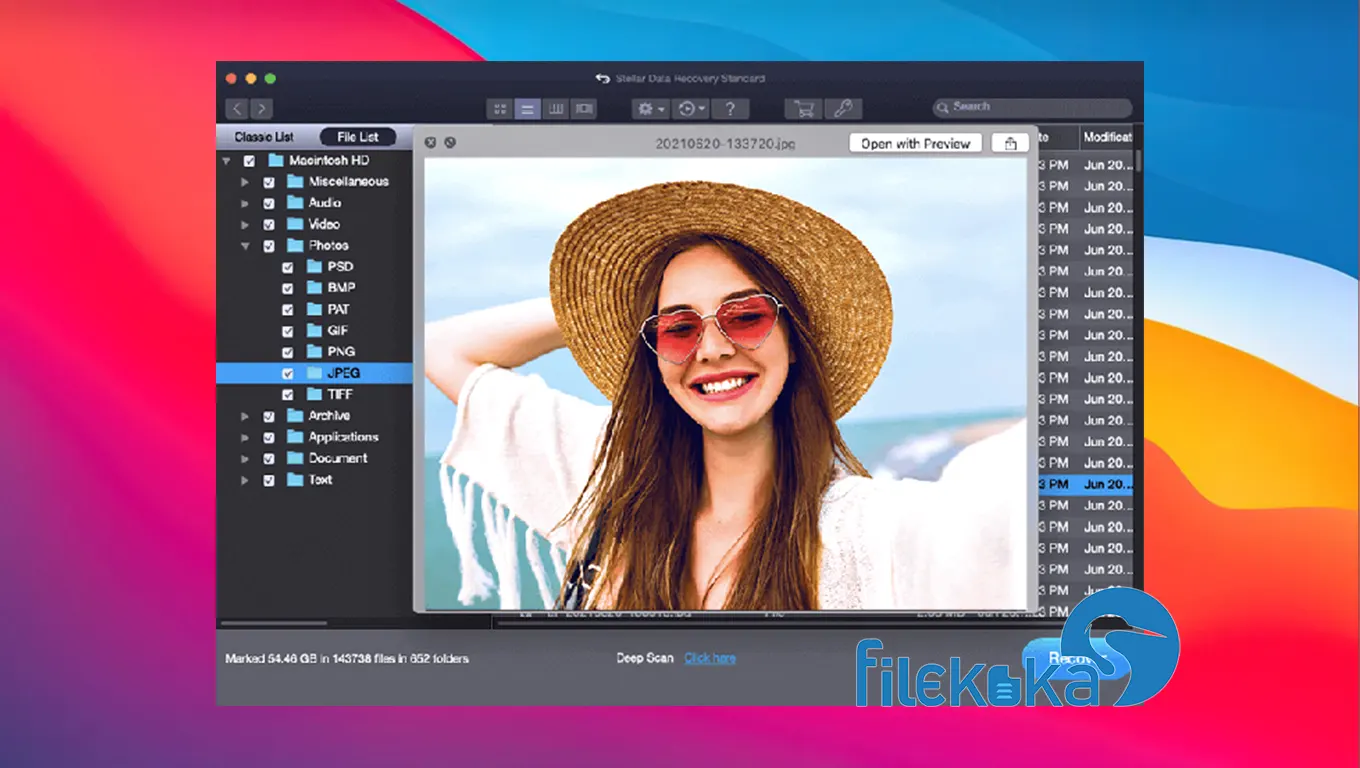Select the JPEG tree item label
The width and height of the screenshot is (1360, 768).
[x=343, y=373]
